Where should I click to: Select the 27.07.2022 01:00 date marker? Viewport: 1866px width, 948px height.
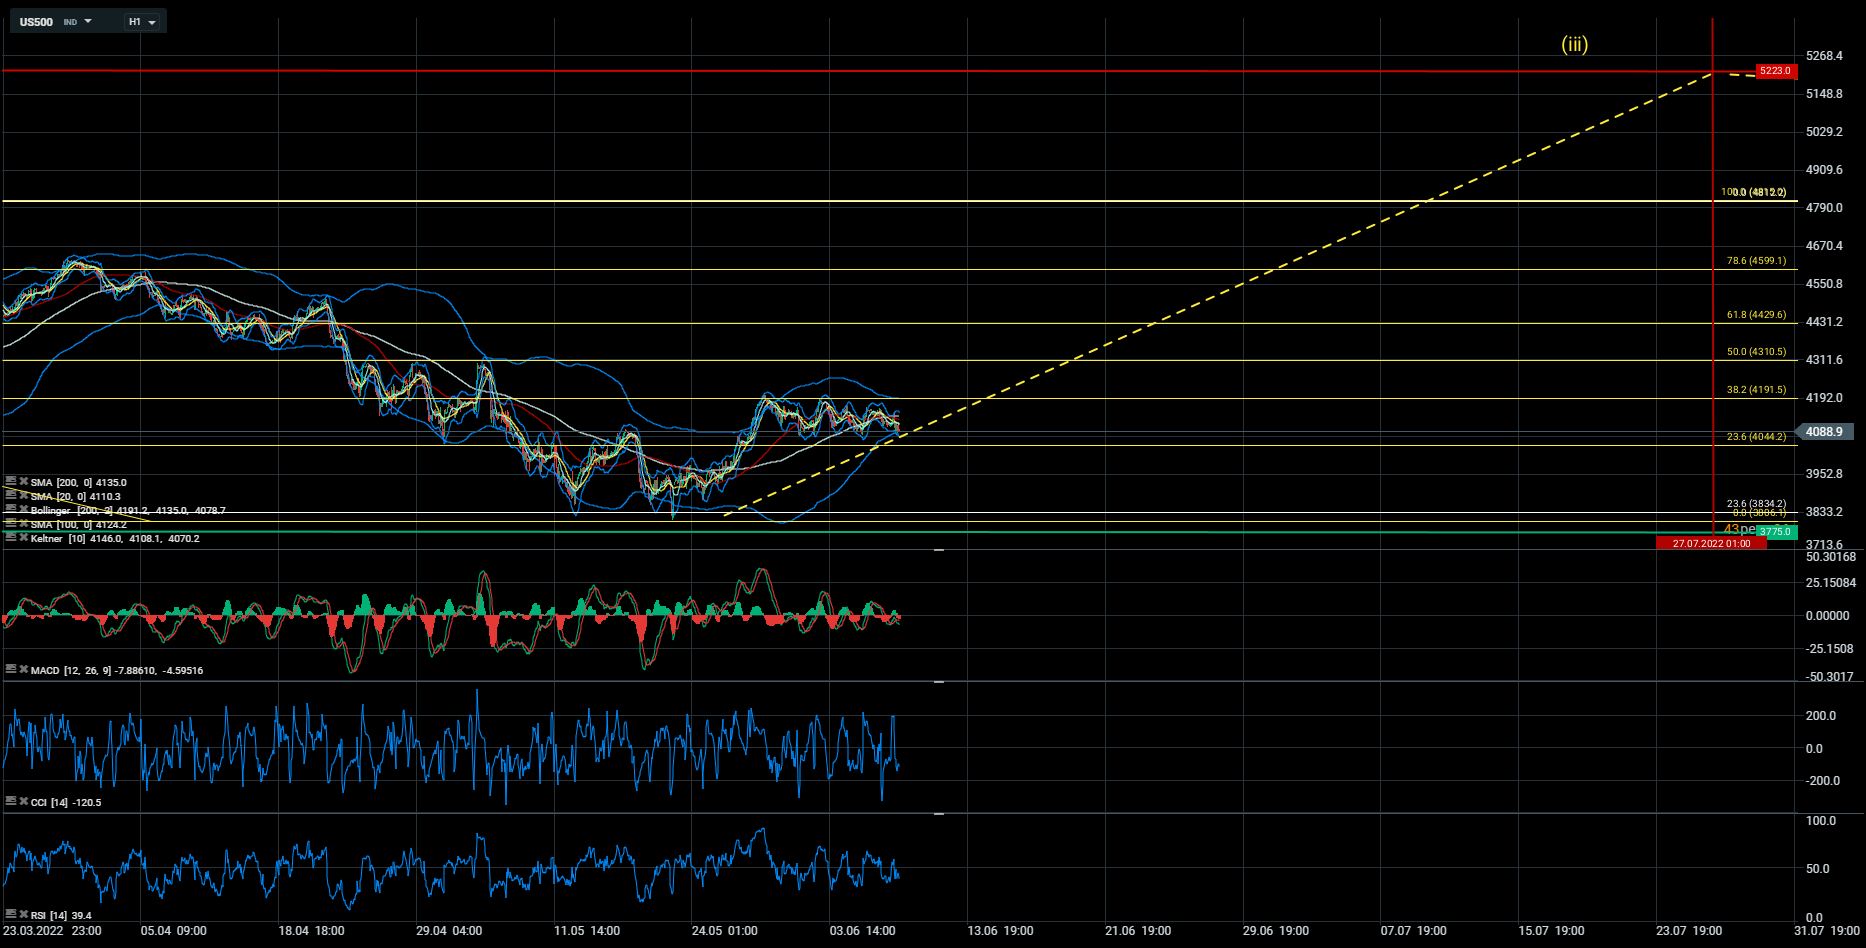click(1711, 544)
